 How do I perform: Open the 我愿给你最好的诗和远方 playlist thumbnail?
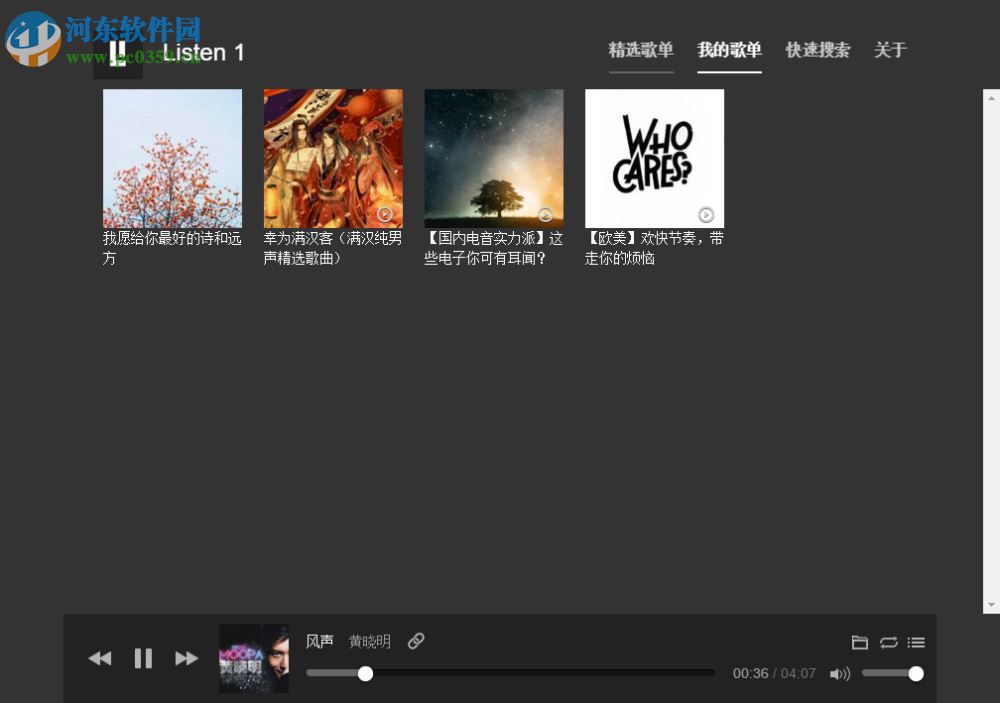pyautogui.click(x=172, y=158)
